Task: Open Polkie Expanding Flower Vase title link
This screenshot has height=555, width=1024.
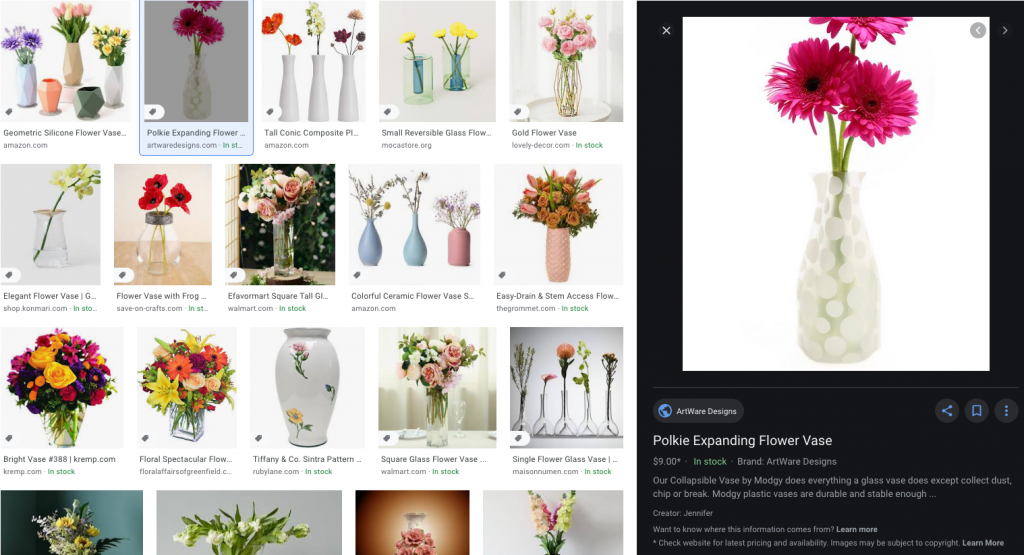Action: [x=743, y=441]
